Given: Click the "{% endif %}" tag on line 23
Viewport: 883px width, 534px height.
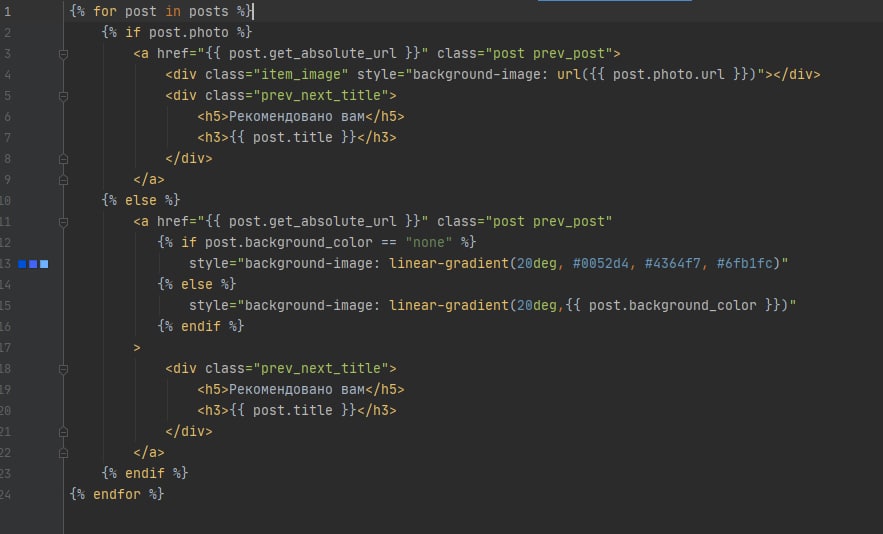Looking at the screenshot, I should click(145, 474).
